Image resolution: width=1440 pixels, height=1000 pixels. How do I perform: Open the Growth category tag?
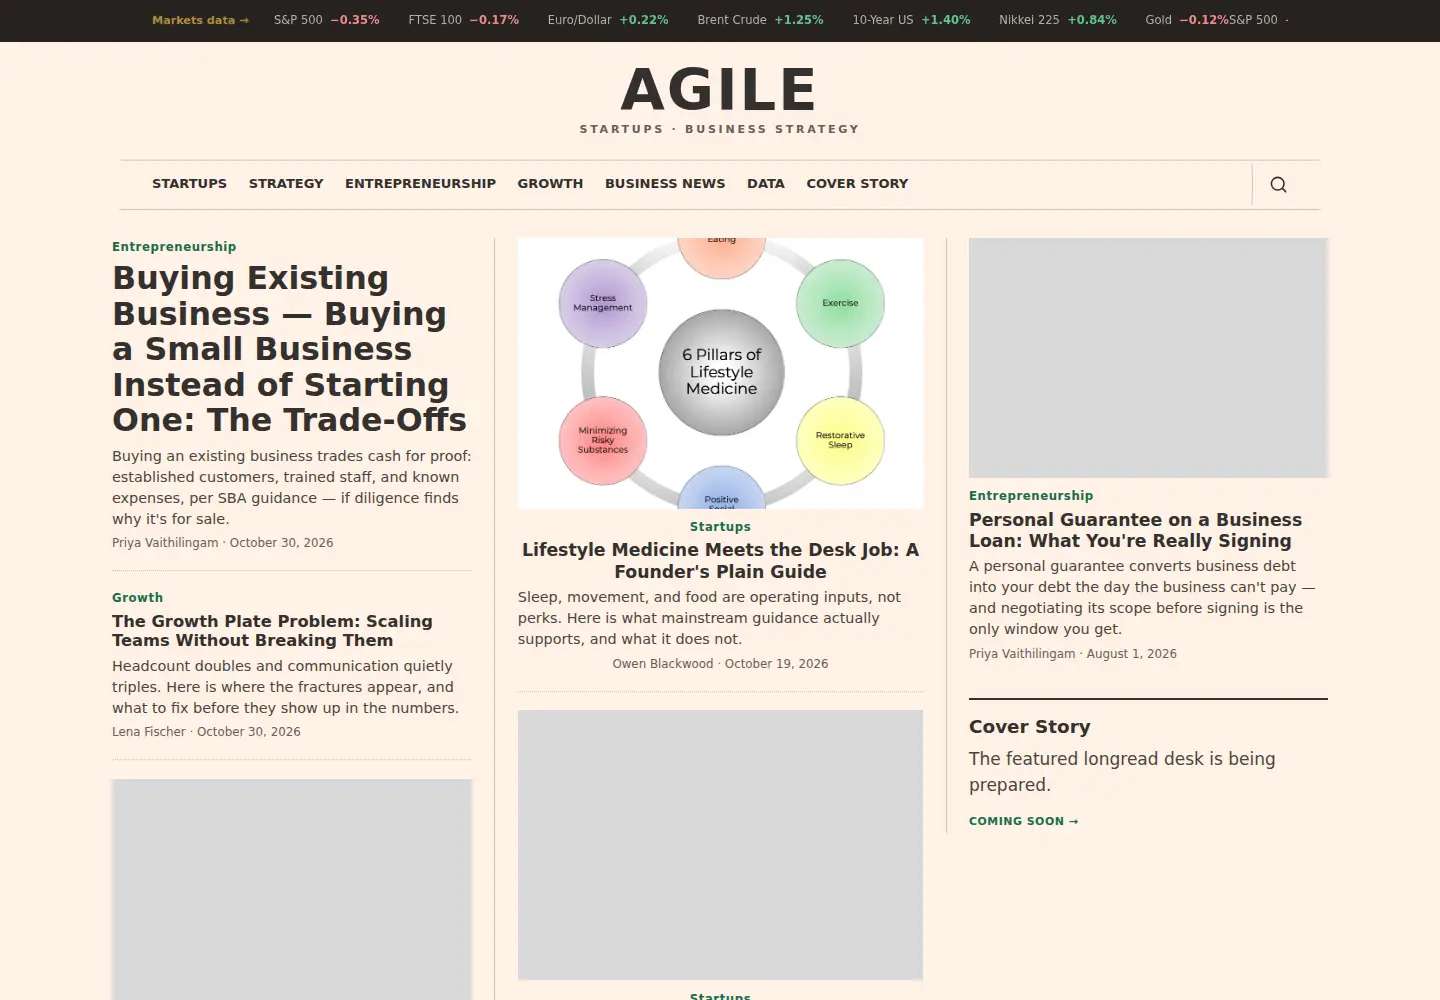[x=137, y=598]
